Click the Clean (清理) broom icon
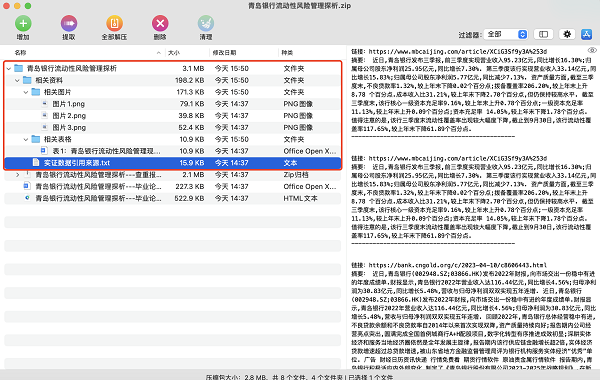This screenshot has height=380, width=600. coord(206,24)
